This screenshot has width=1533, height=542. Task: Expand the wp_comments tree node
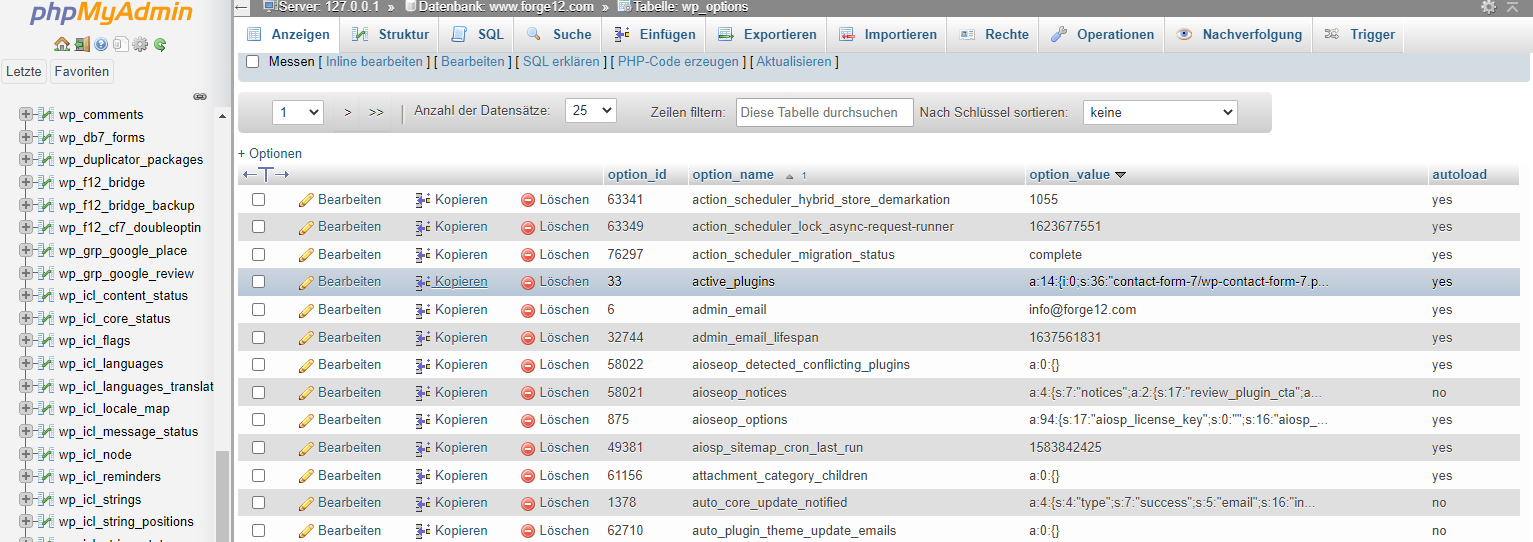(26, 114)
